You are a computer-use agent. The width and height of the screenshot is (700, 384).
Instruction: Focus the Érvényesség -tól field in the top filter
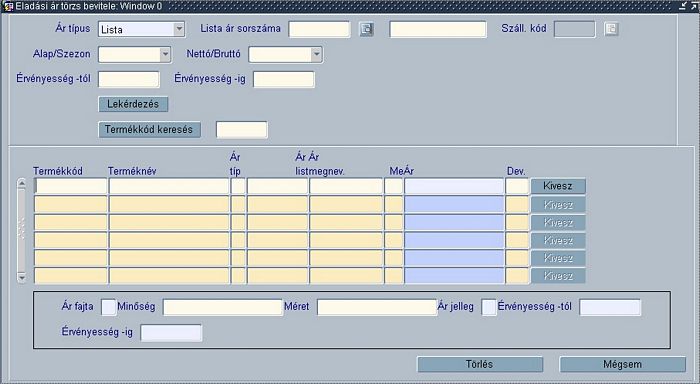[129, 80]
